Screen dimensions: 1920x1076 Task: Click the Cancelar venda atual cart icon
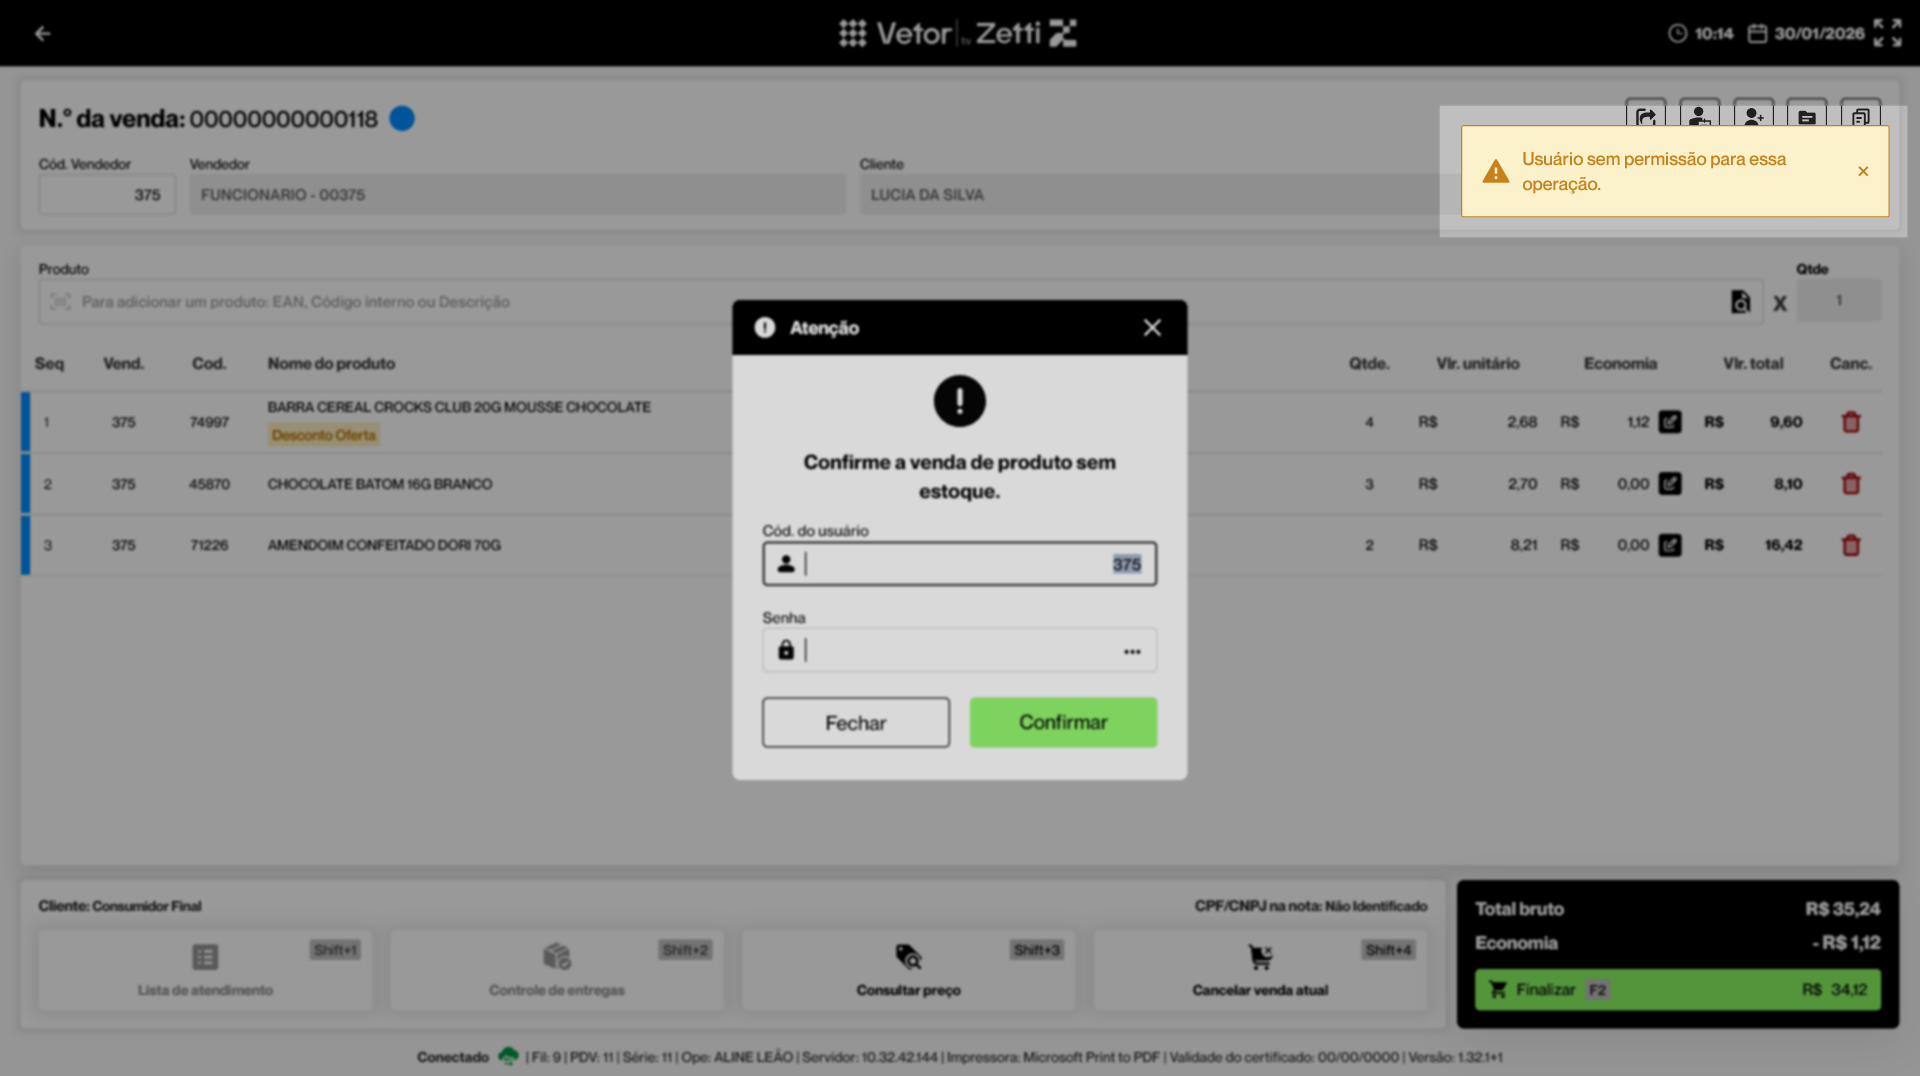1260,957
